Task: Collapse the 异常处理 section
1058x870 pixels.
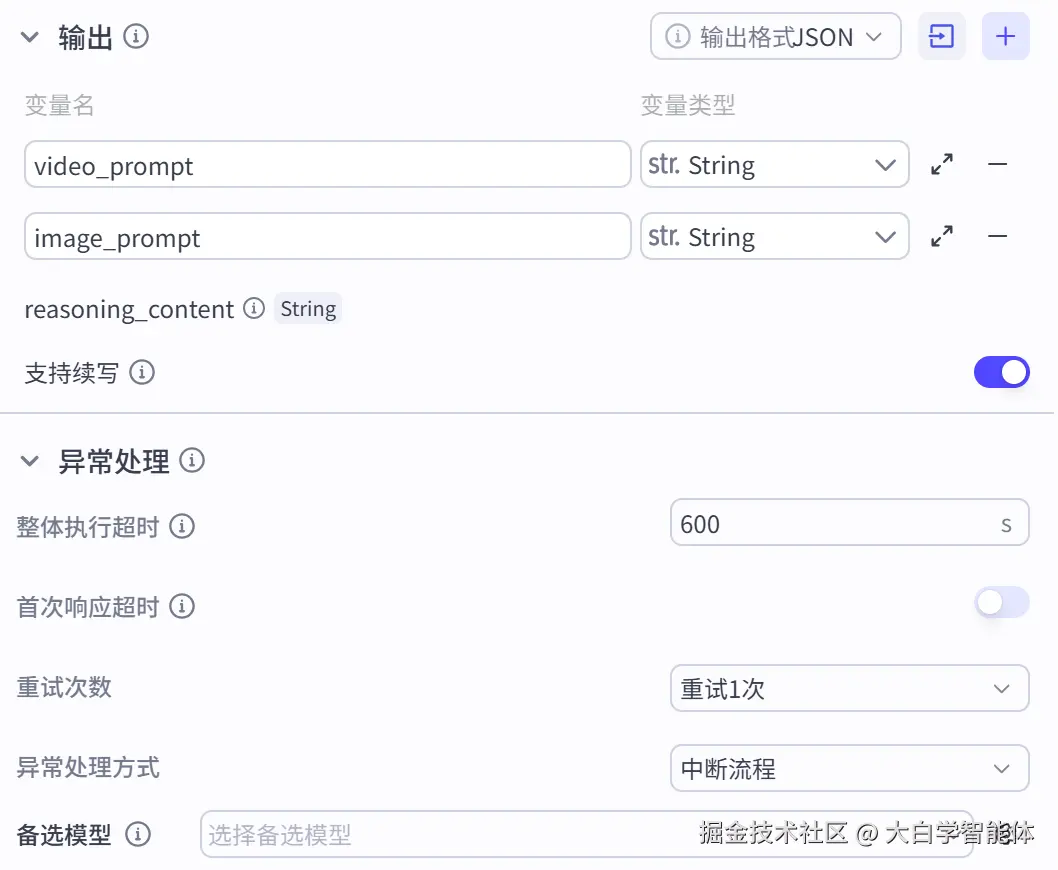Action: 30,462
